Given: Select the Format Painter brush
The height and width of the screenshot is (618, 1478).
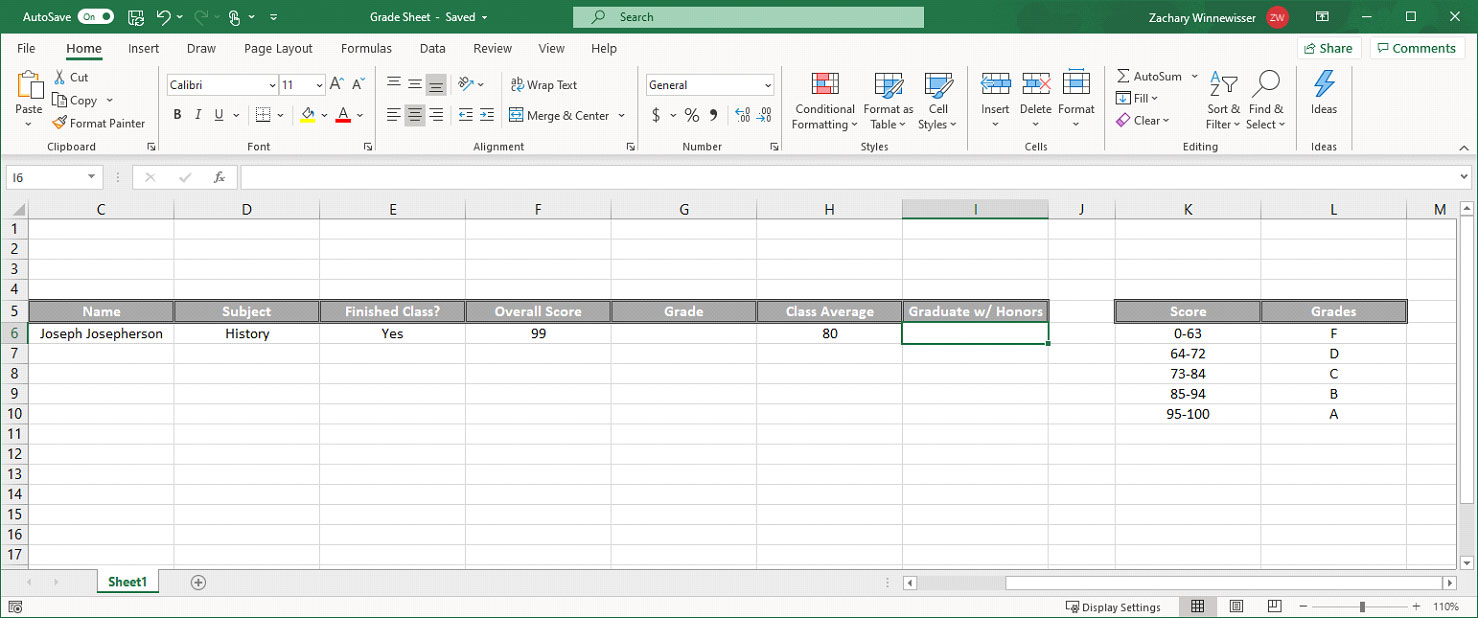Looking at the screenshot, I should coord(60,123).
